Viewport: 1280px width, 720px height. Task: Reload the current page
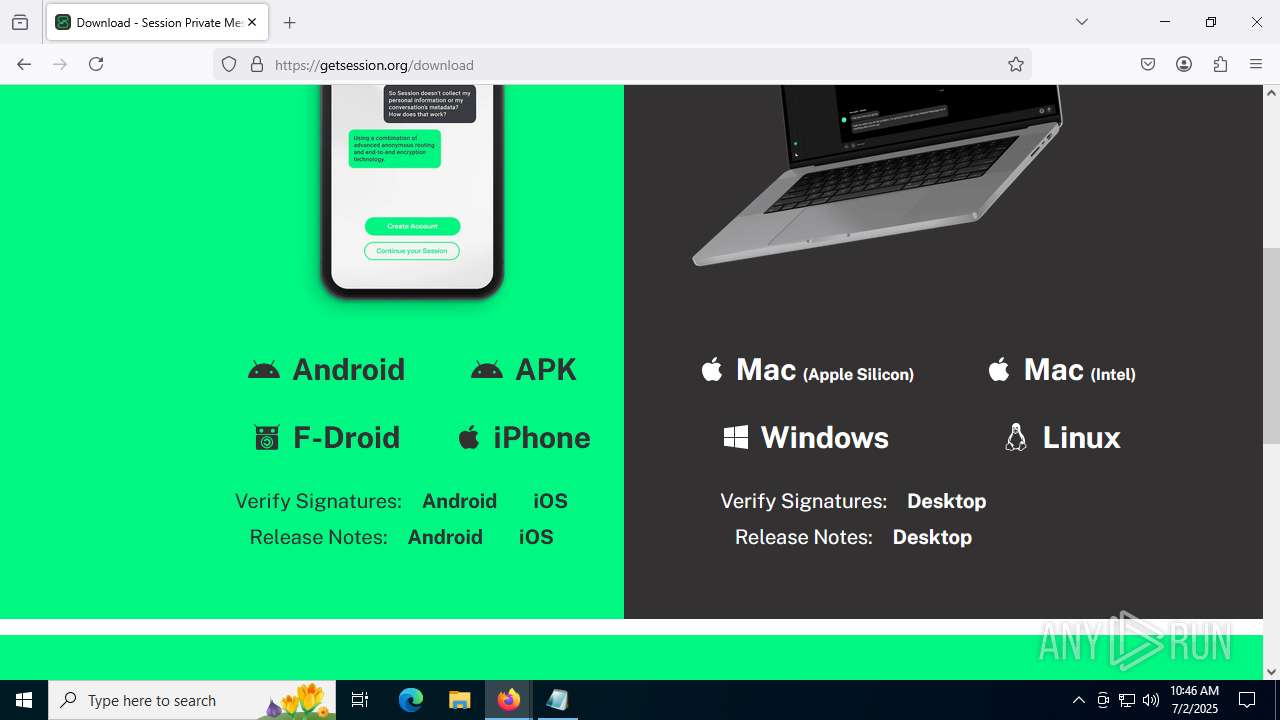(96, 64)
